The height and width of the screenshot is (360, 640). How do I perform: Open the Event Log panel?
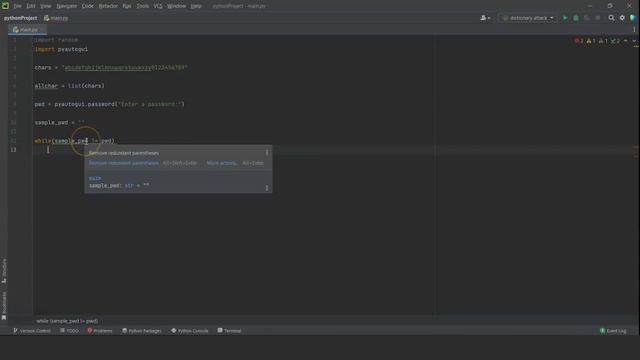[613, 331]
